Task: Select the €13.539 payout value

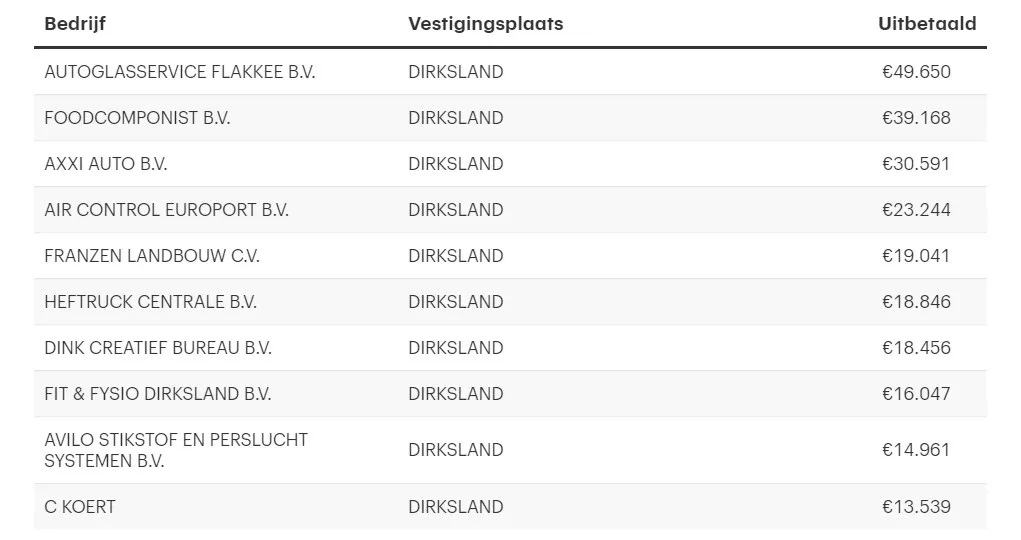Action: coord(916,507)
